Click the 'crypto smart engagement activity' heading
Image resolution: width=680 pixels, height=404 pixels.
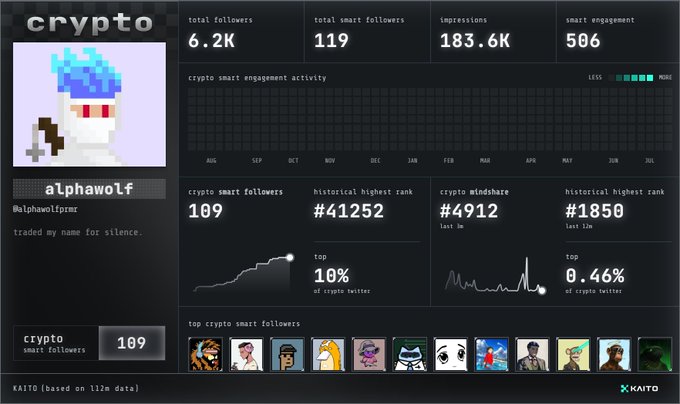pyautogui.click(x=257, y=78)
